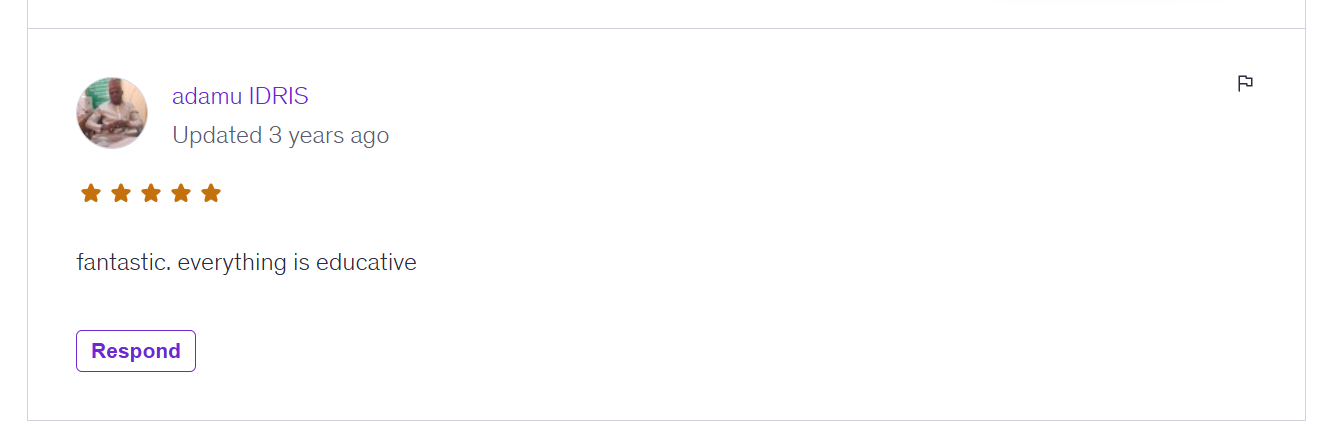Flag the review by adamu IDRIS
Screen dimensions: 1338x446
click(1245, 83)
